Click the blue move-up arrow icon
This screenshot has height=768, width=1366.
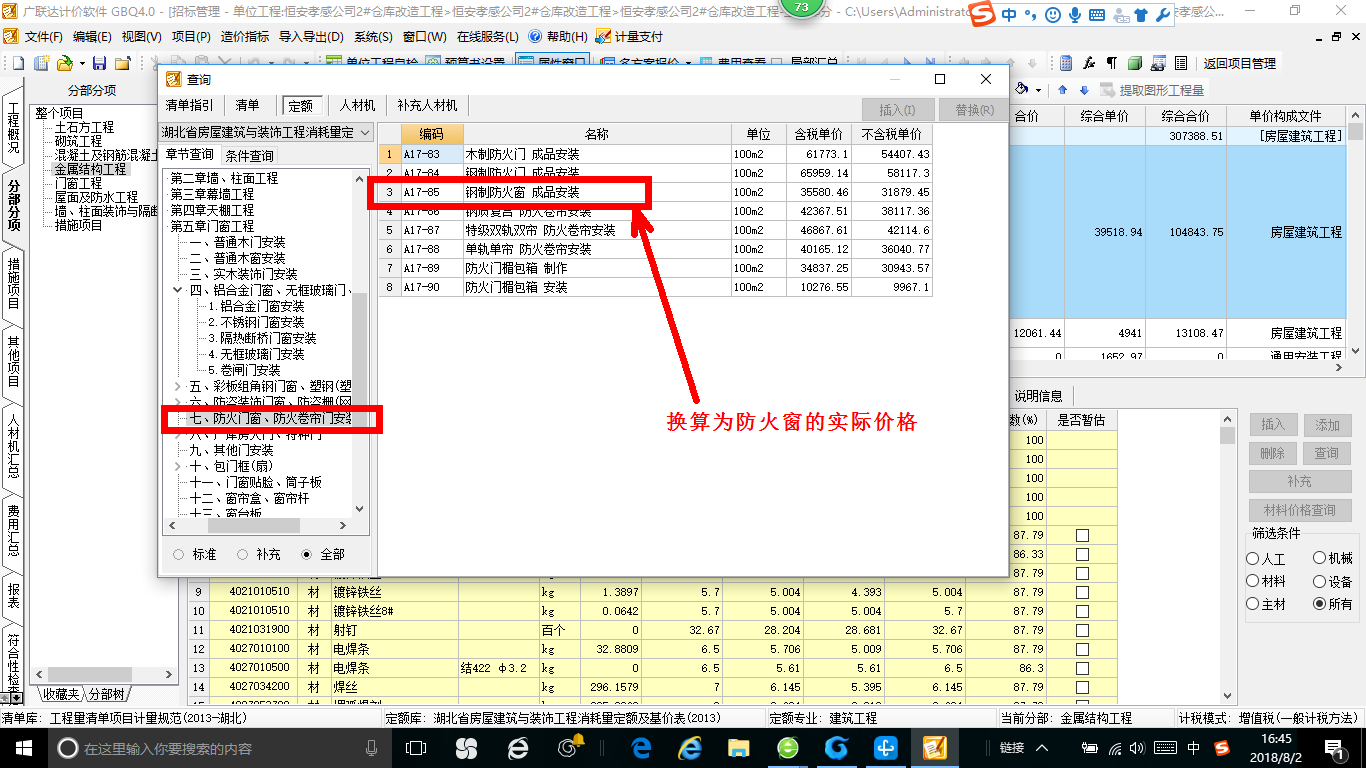click(1062, 90)
